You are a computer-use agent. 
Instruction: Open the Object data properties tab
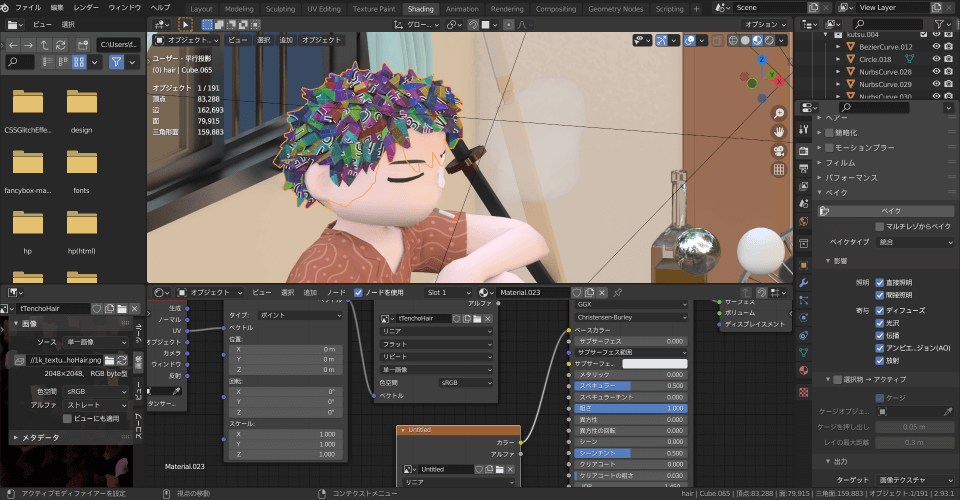[x=804, y=353]
